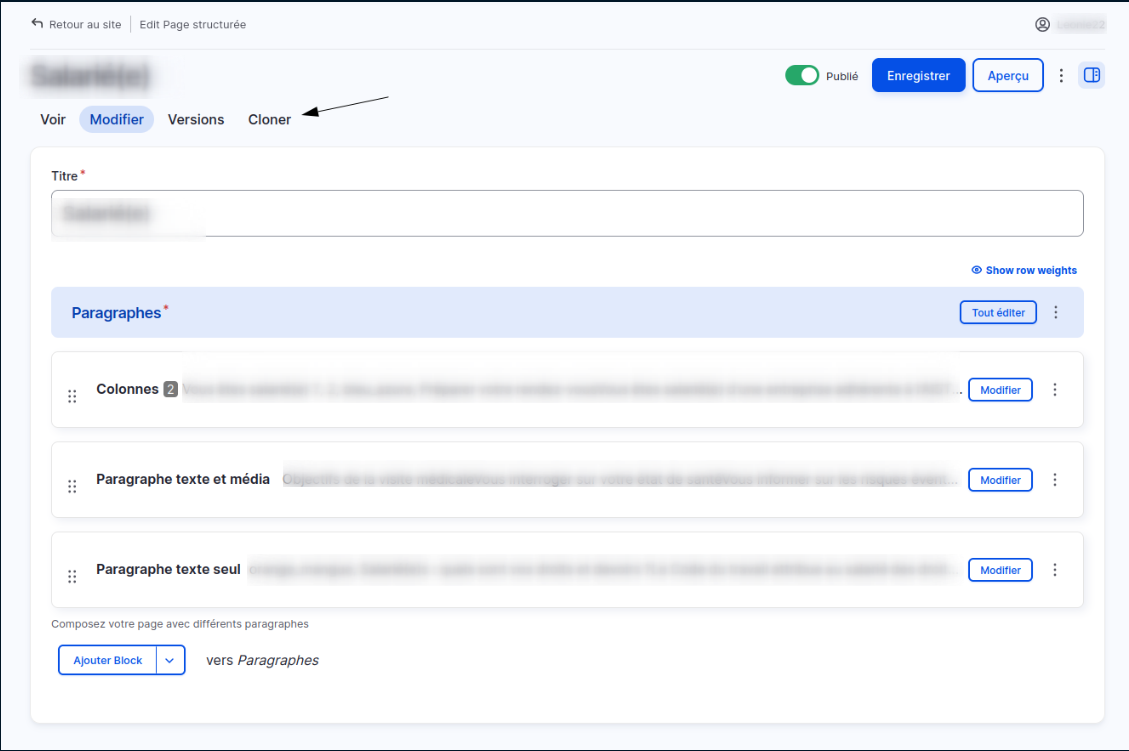Switch to the Voir tab
Viewport: 1129px width, 751px height.
53,120
